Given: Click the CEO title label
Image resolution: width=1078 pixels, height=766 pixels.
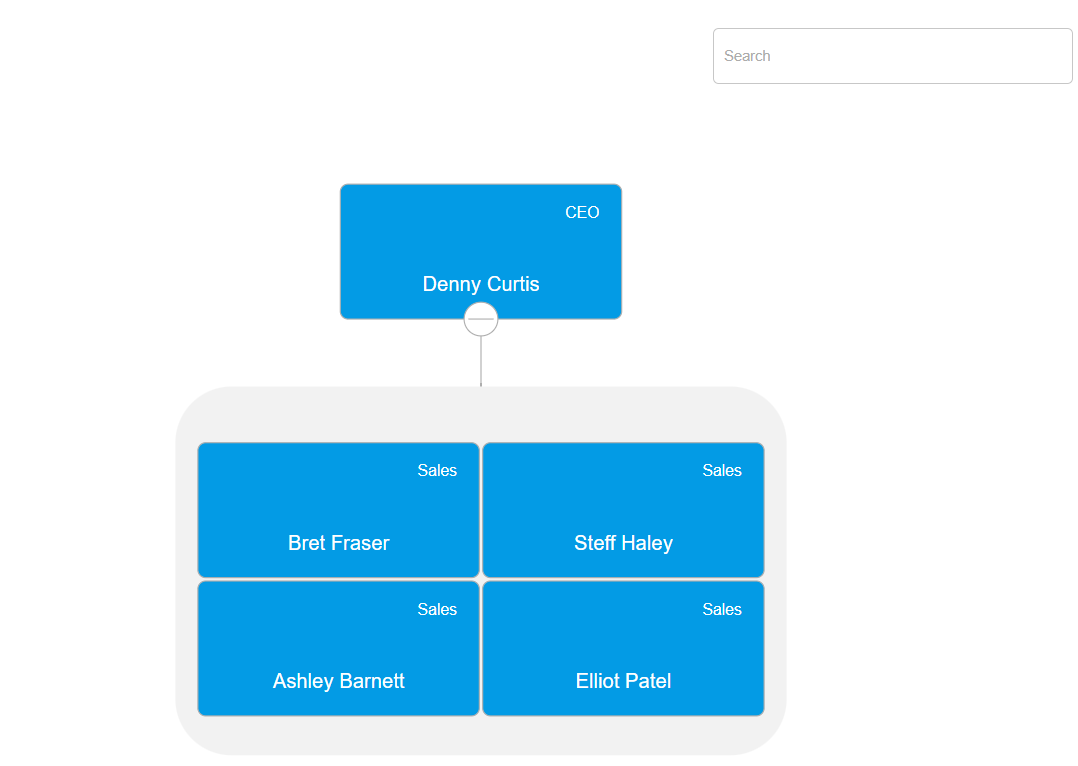Looking at the screenshot, I should tap(583, 212).
